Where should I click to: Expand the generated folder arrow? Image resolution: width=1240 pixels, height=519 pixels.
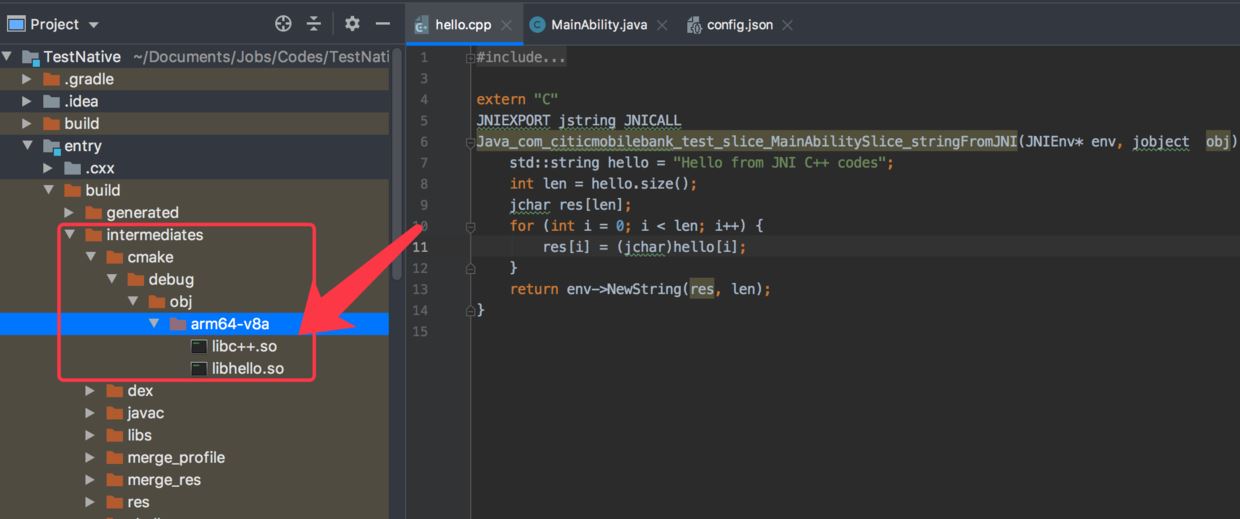coord(70,212)
